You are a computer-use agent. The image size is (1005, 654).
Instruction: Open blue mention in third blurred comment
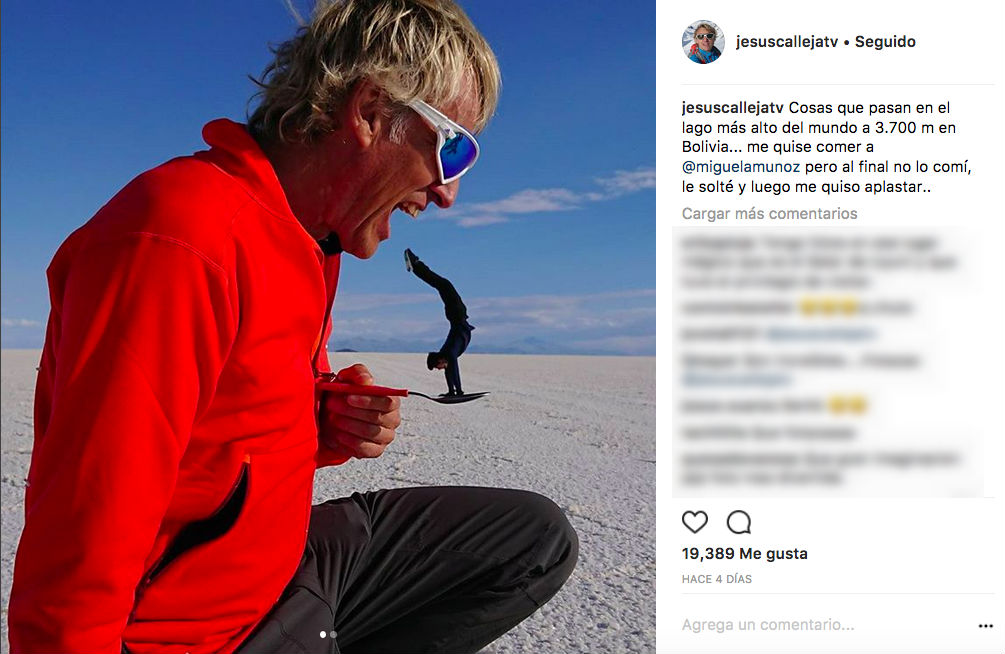820,334
